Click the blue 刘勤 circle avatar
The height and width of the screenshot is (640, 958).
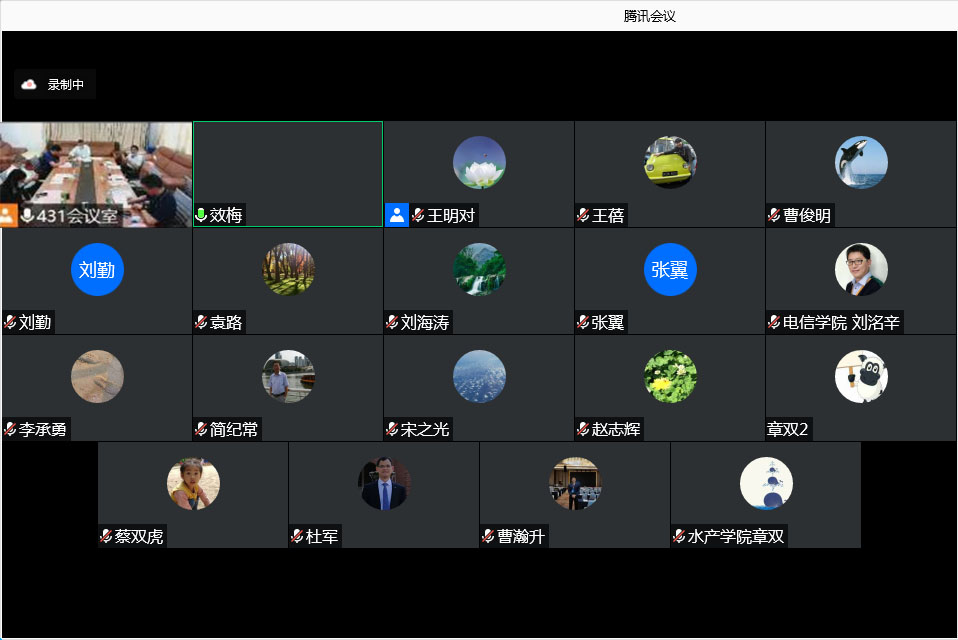point(97,269)
